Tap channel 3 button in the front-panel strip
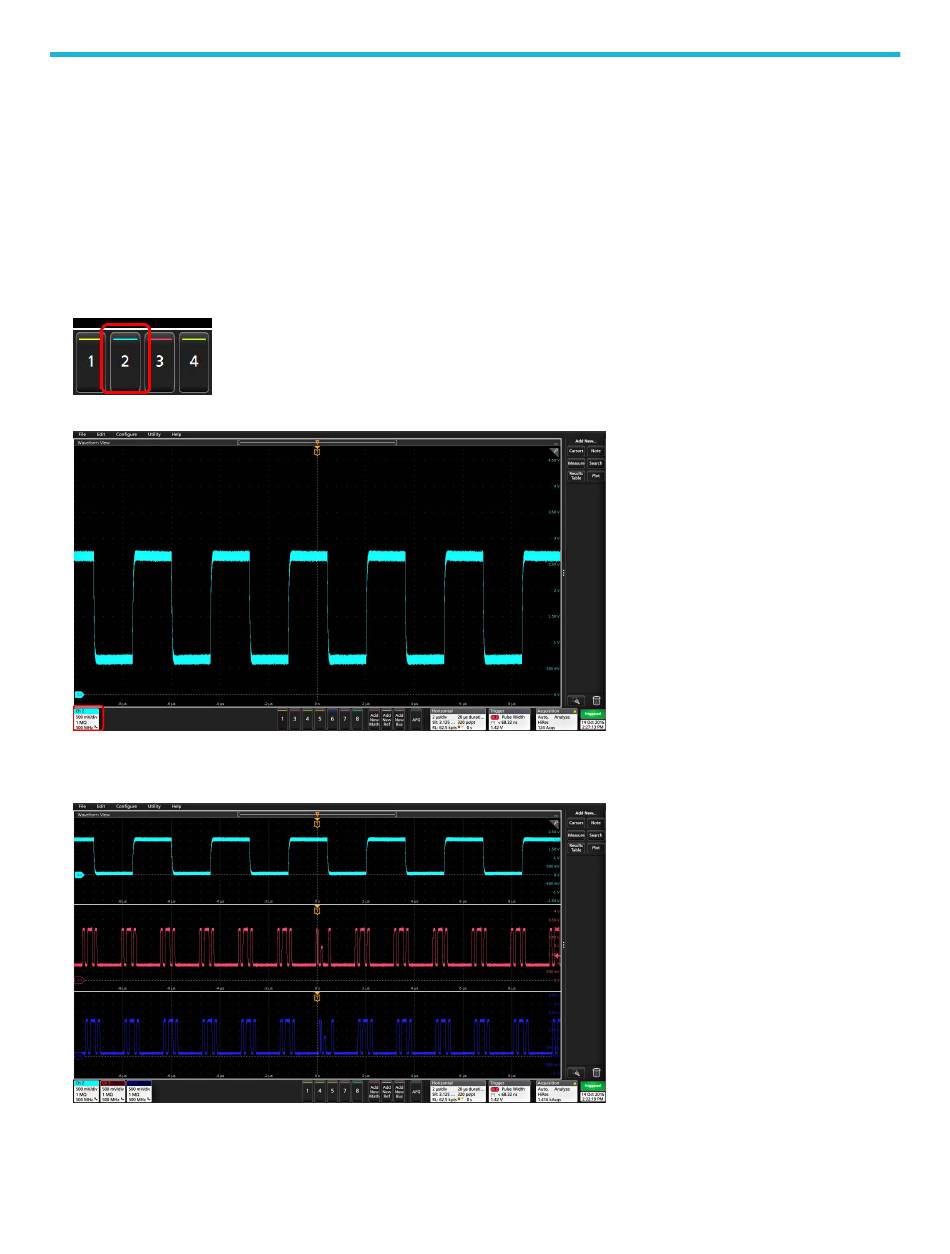The height and width of the screenshot is (1254, 950). tap(159, 360)
